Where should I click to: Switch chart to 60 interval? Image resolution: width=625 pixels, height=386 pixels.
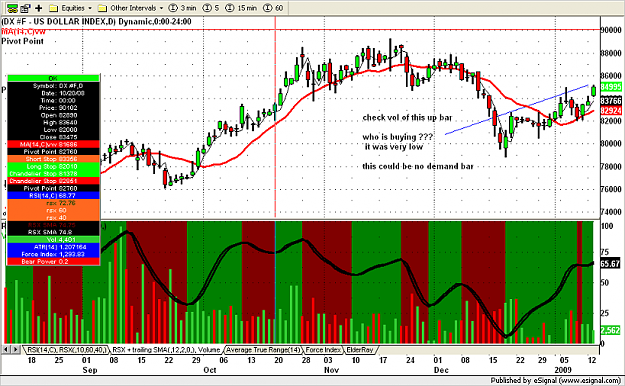(x=273, y=8)
